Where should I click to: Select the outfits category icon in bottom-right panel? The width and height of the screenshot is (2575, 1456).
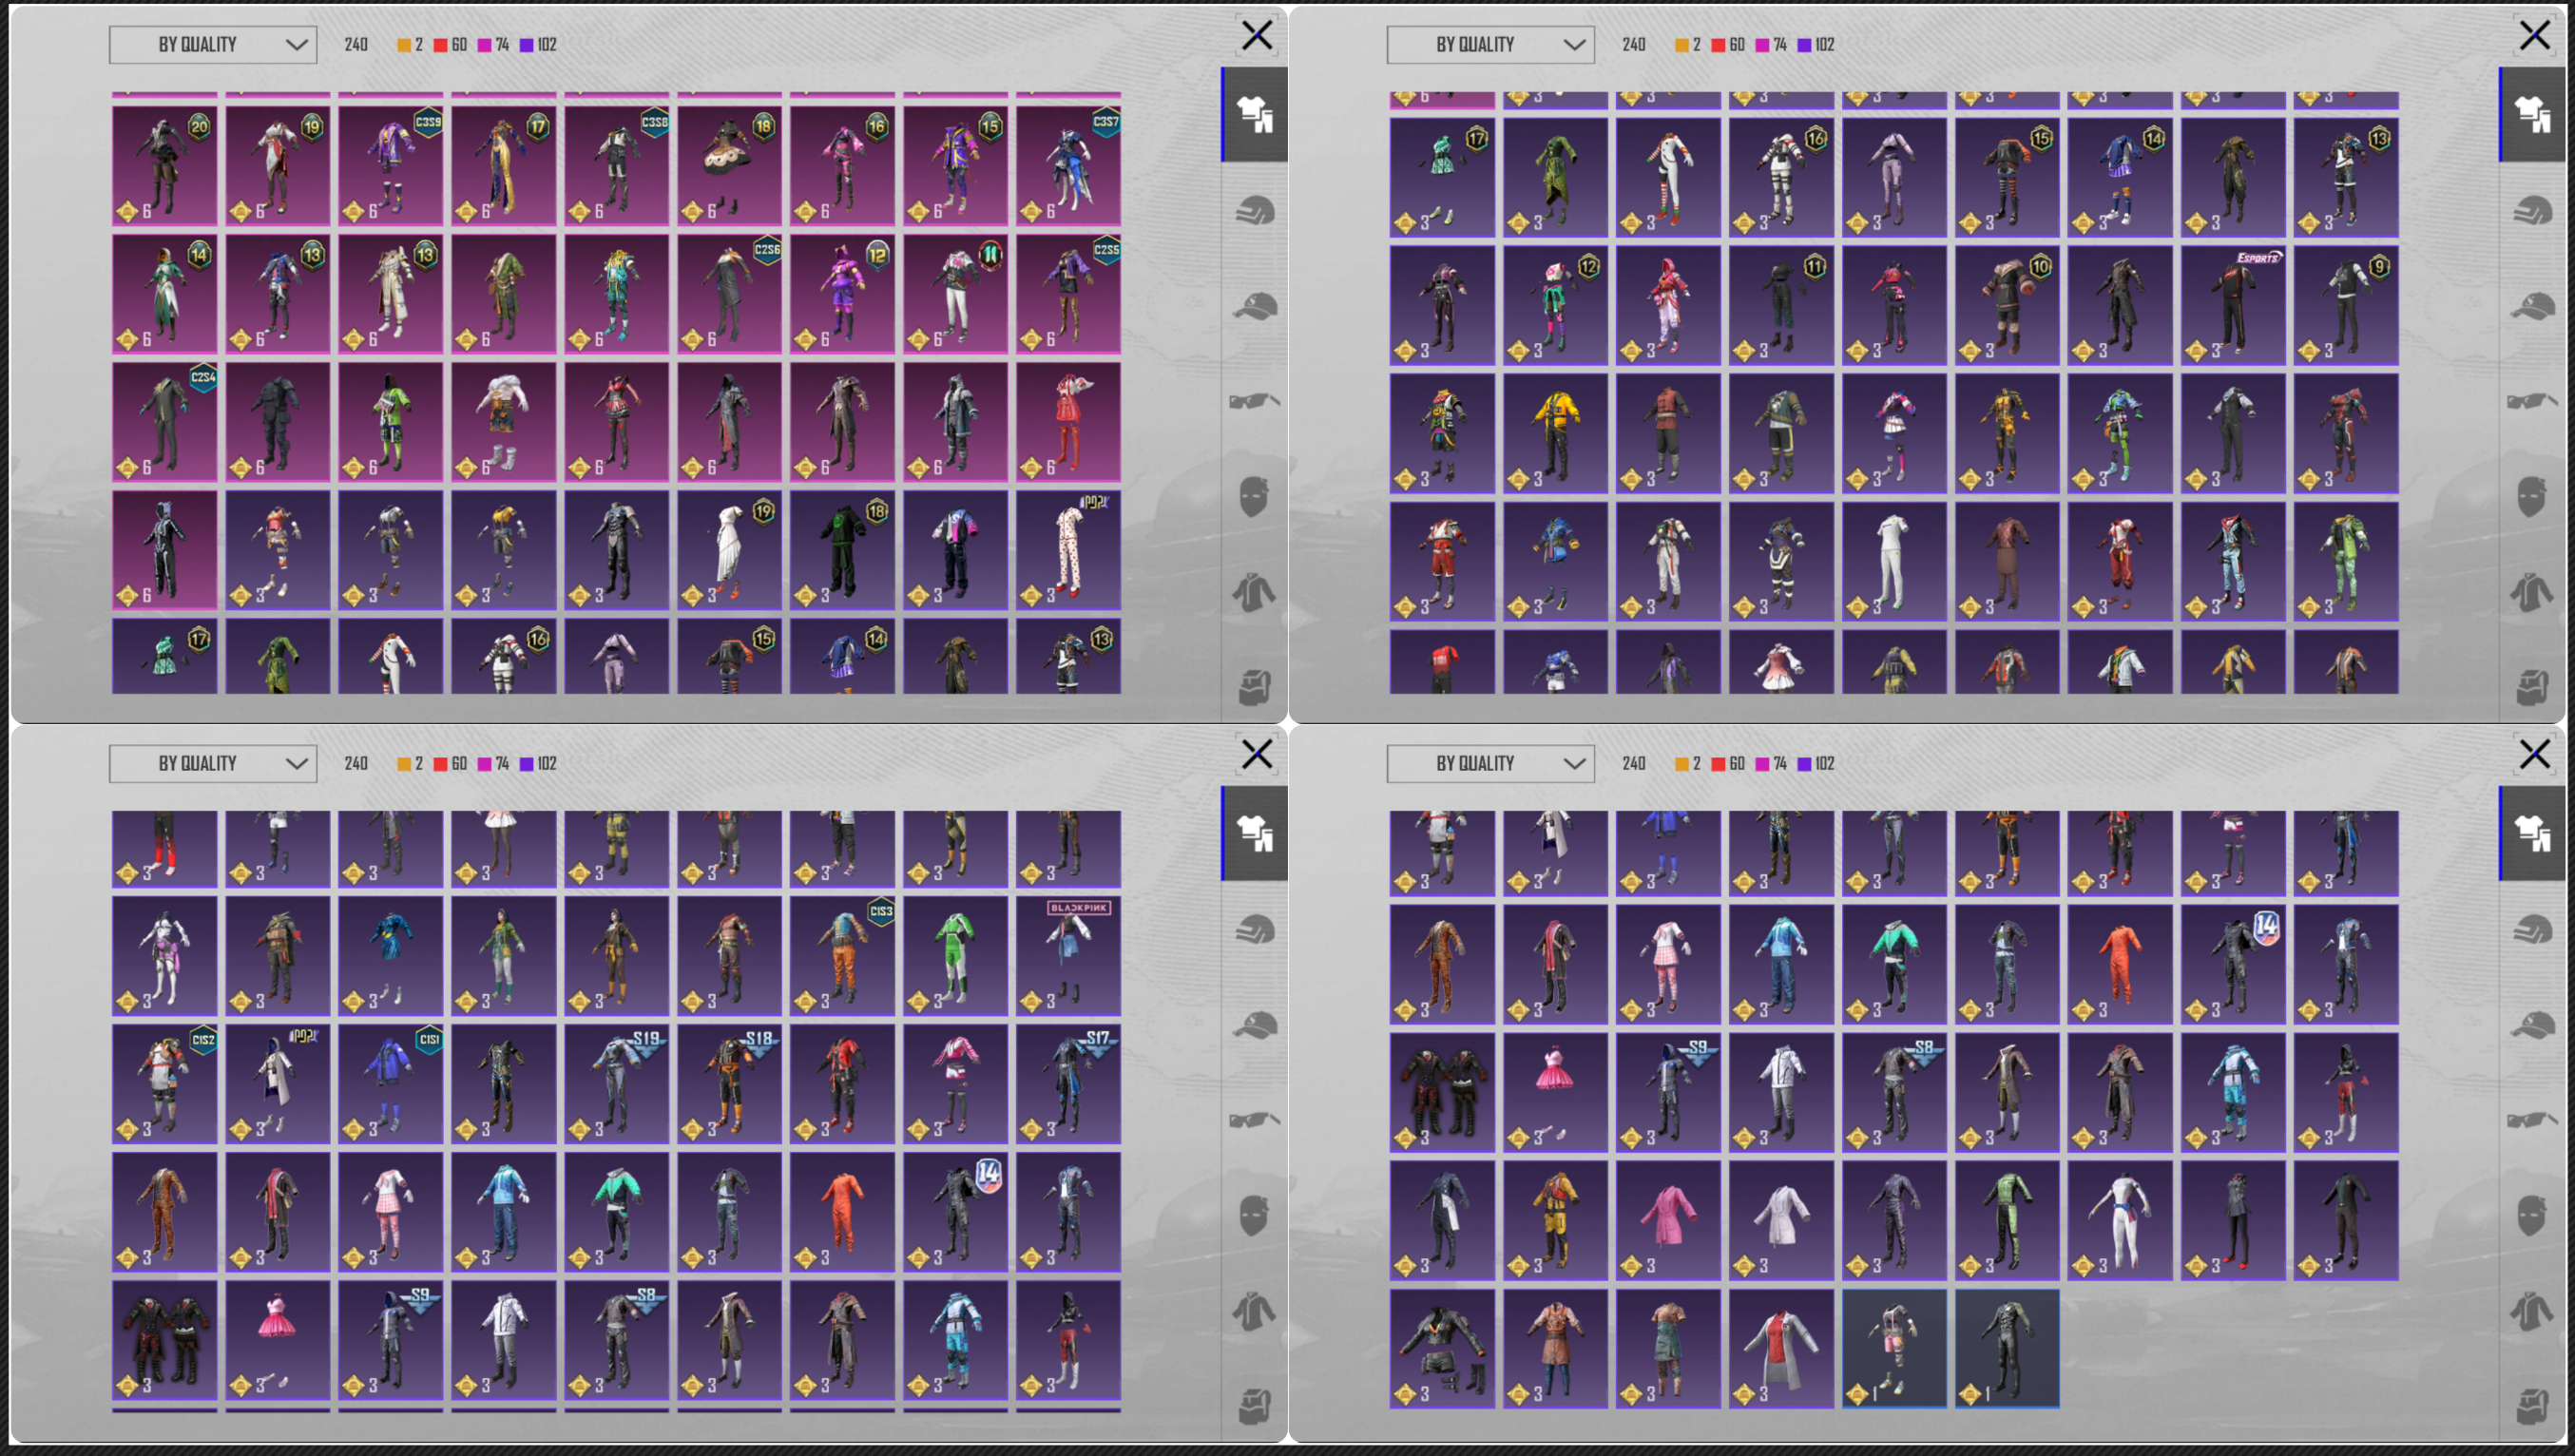coord(2532,833)
